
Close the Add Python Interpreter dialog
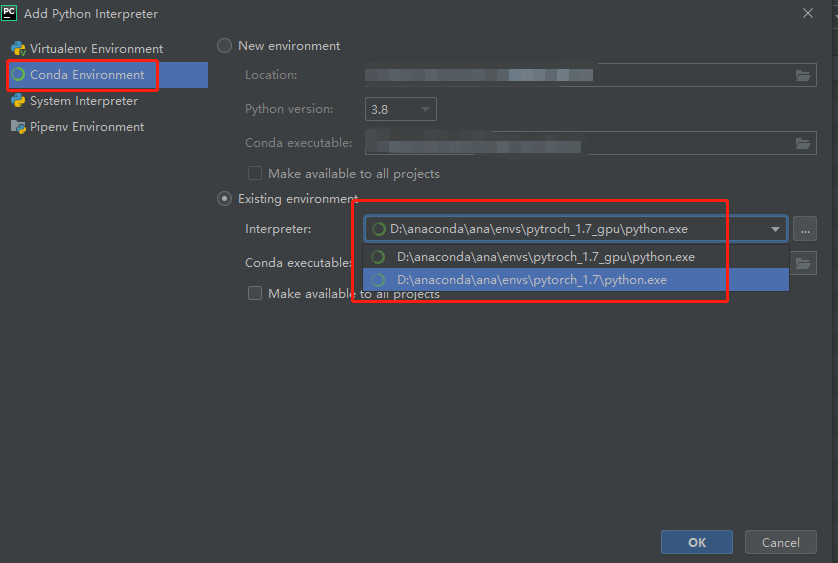[x=808, y=13]
